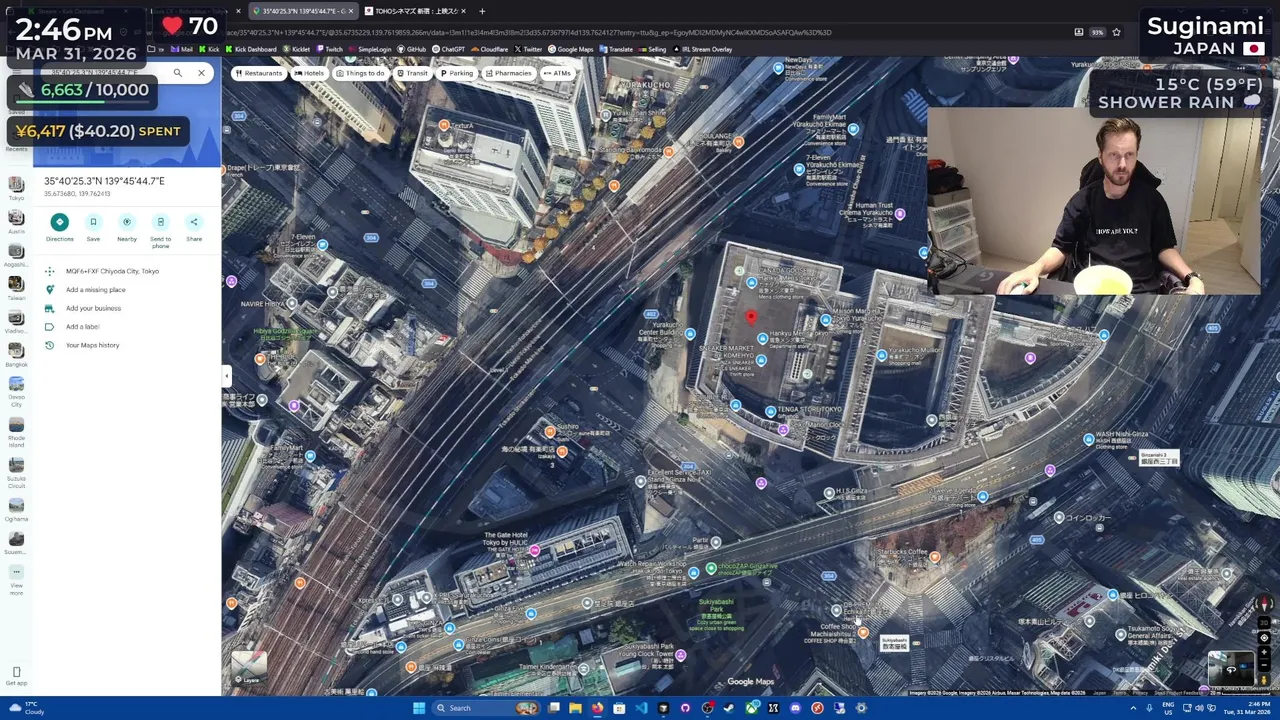This screenshot has width=1280, height=720.
Task: Click the red dropped pin on the map
Action: [x=752, y=318]
